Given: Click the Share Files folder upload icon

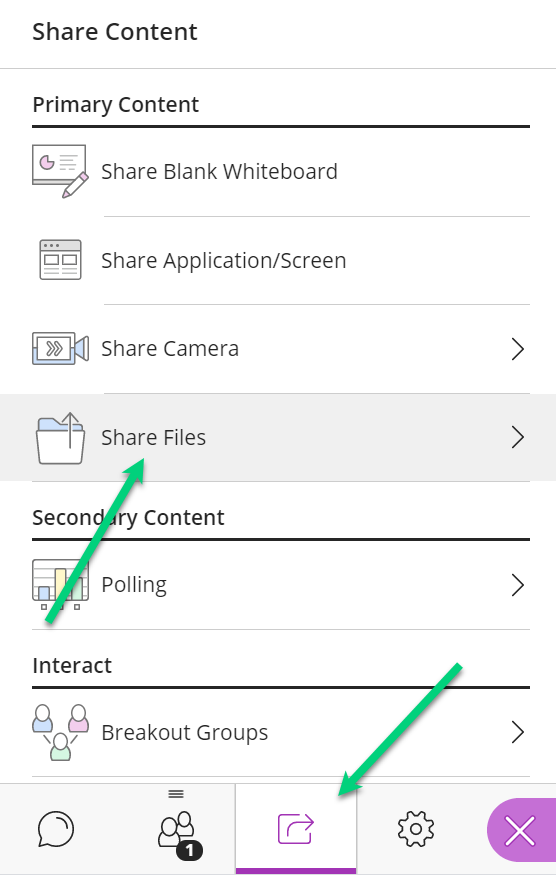Looking at the screenshot, I should point(60,438).
